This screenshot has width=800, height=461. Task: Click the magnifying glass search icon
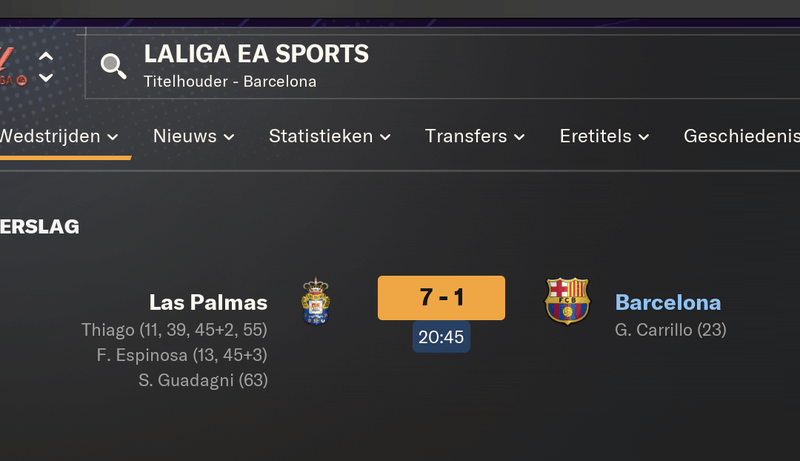coord(113,66)
